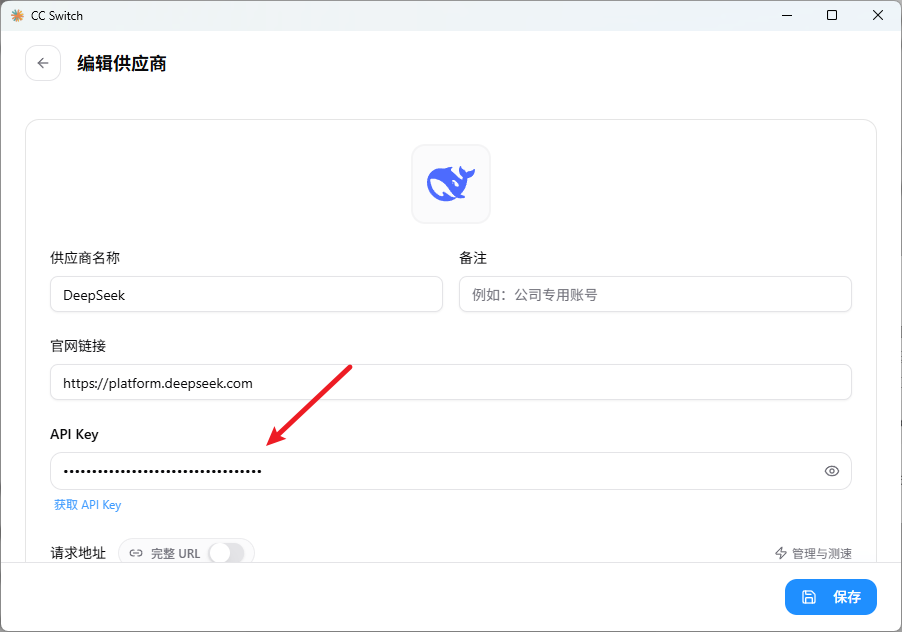Click the API Key label text

pos(74,434)
